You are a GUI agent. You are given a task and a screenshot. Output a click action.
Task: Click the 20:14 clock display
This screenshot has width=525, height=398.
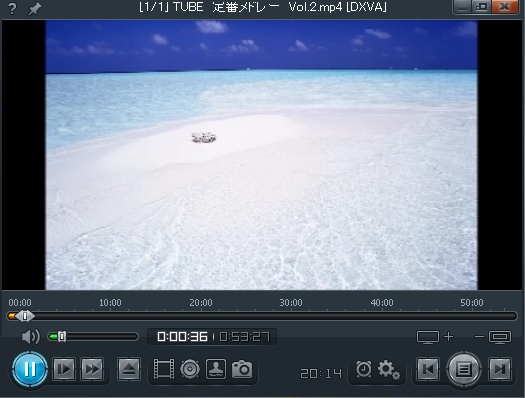321,373
